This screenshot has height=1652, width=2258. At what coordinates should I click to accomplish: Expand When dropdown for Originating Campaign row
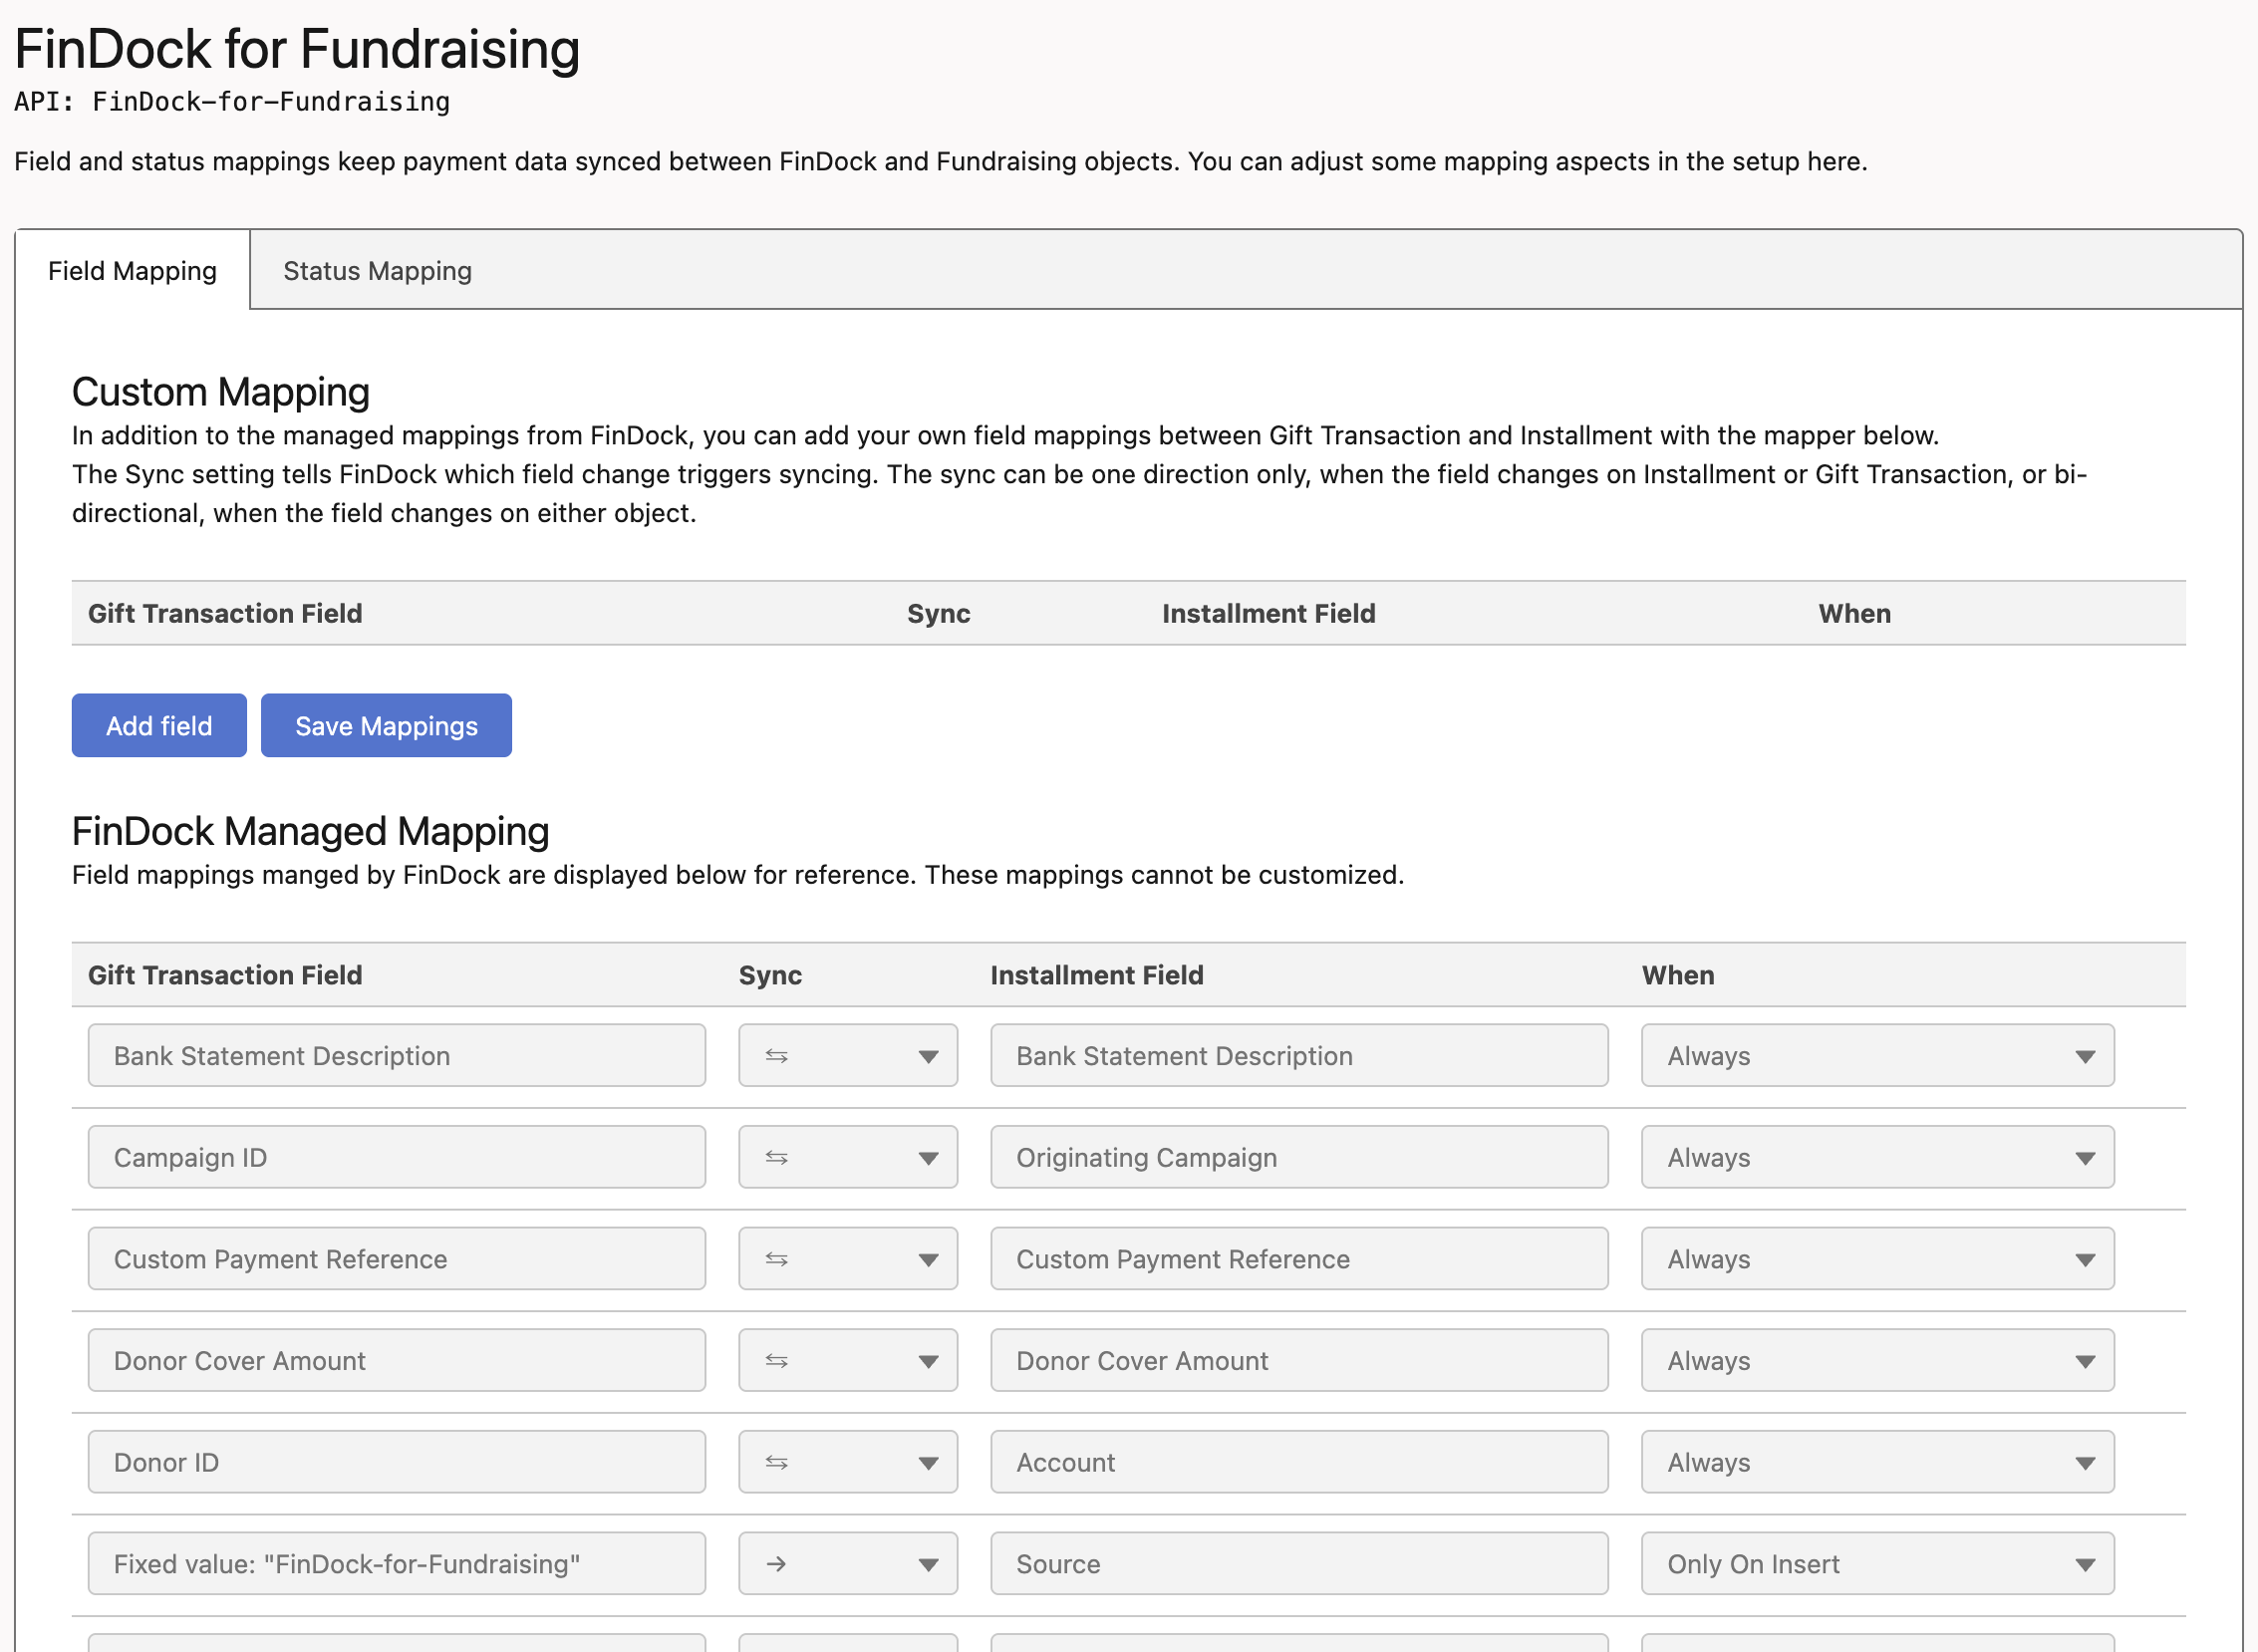1877,1157
